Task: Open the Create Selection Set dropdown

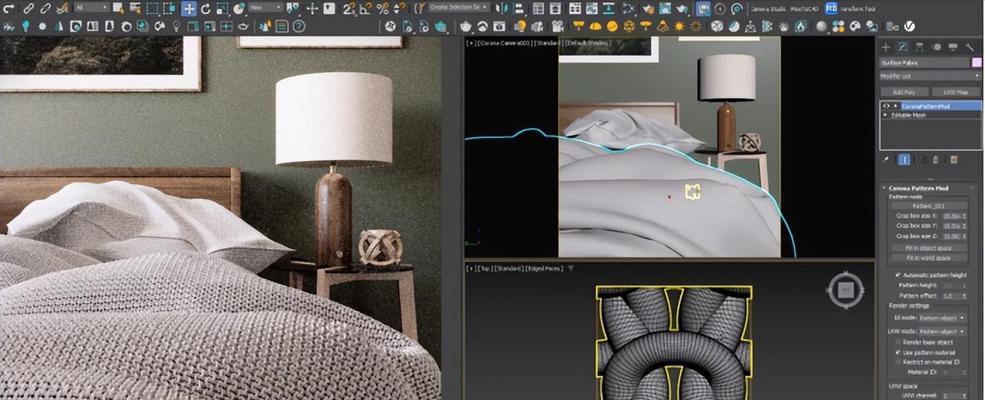Action: [x=459, y=8]
